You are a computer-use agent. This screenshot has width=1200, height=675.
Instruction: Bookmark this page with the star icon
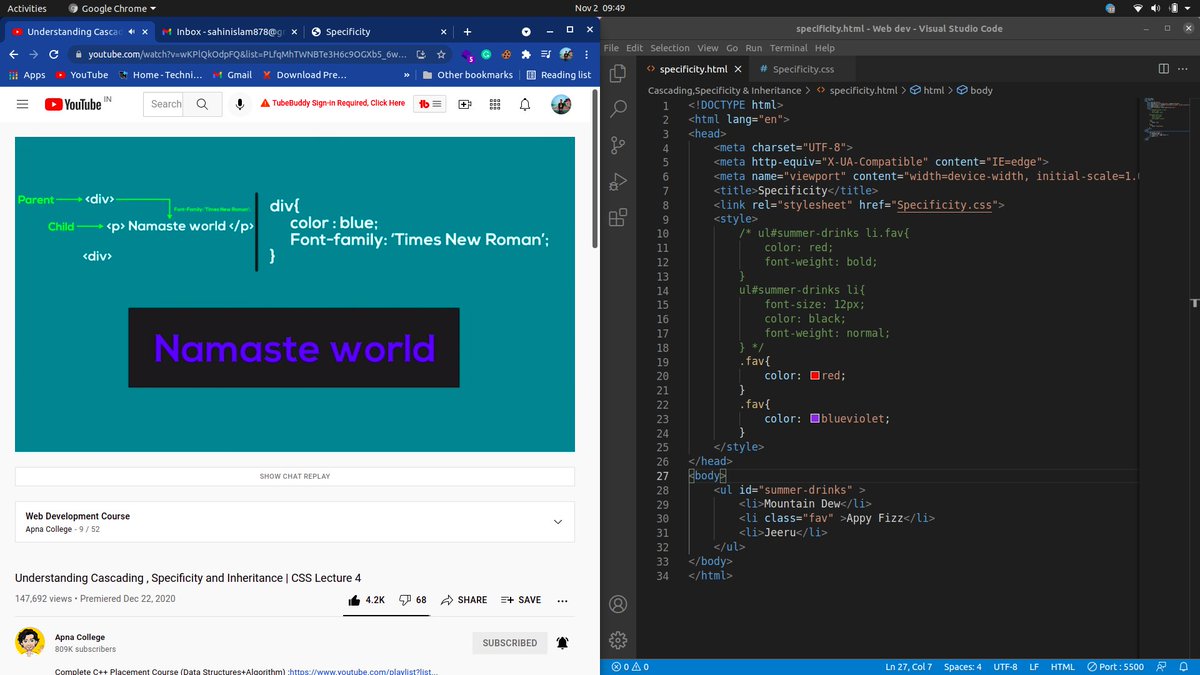441,54
